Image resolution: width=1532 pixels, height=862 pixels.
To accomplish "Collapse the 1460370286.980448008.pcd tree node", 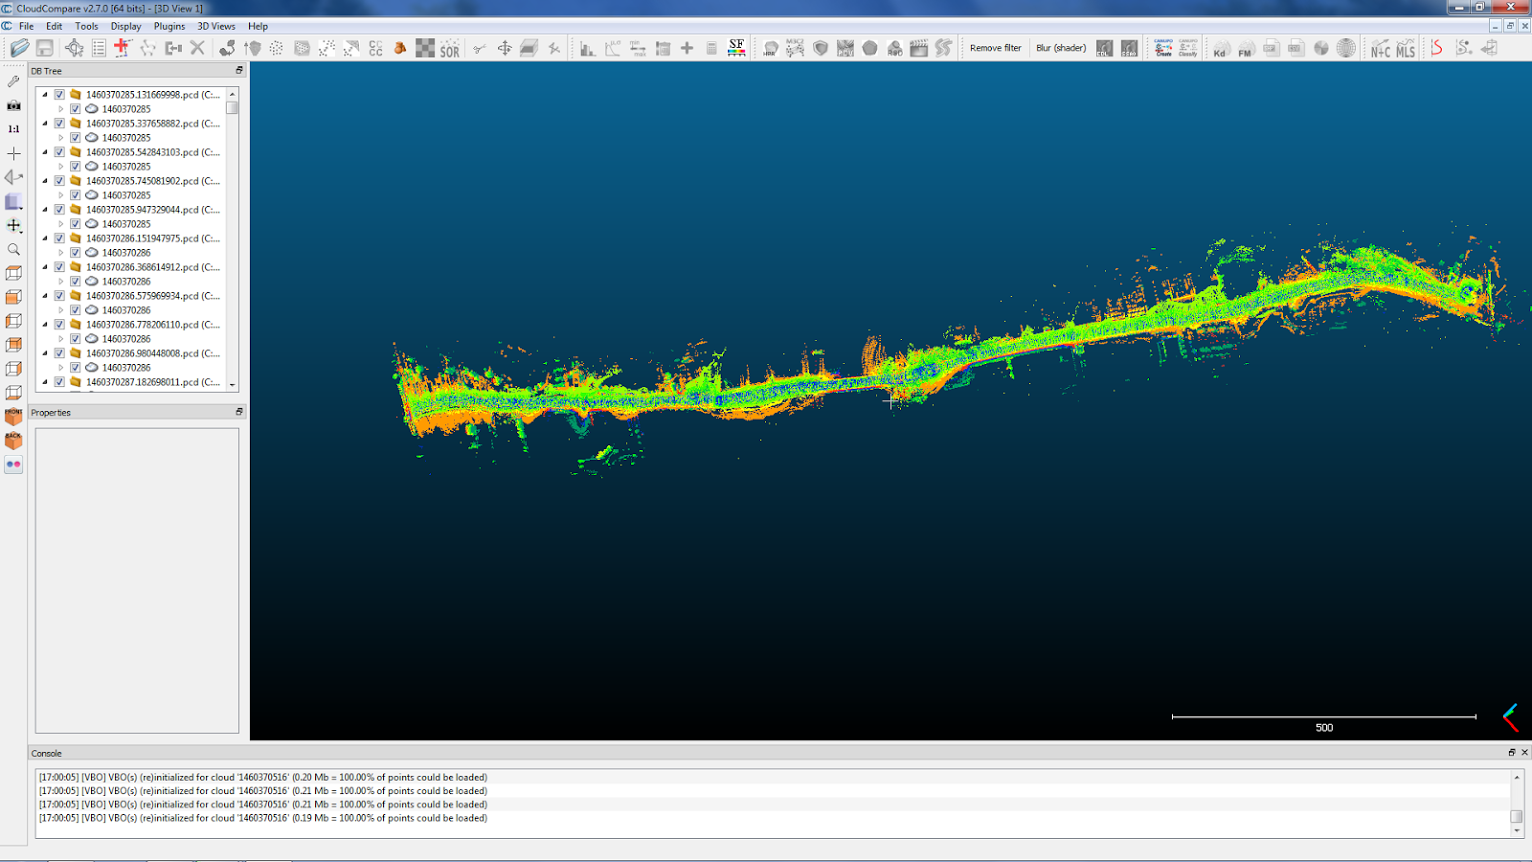I will click(x=45, y=353).
